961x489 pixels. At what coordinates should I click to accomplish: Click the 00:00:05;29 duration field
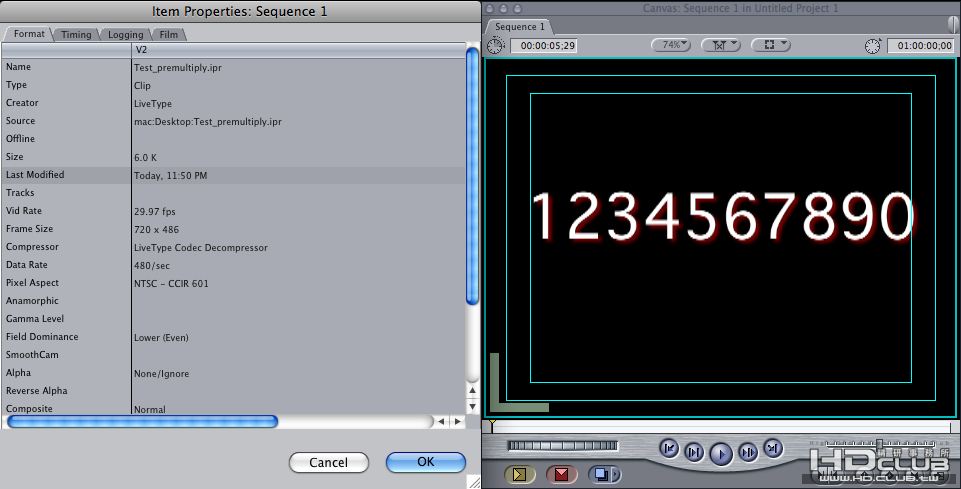[x=544, y=45]
